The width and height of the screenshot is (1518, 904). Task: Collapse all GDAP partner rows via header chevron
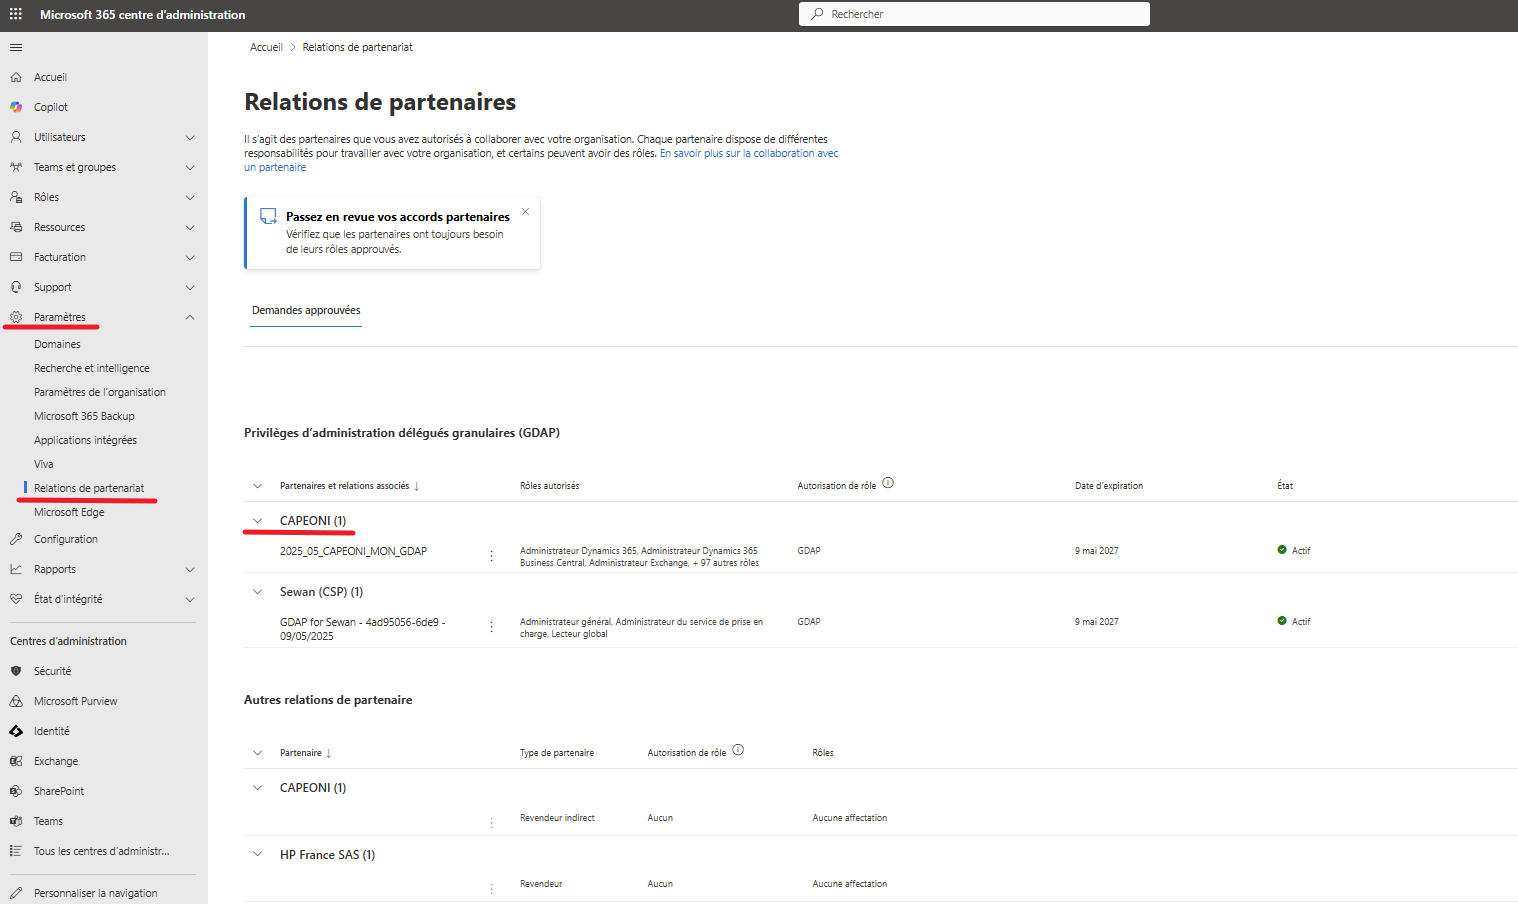pos(257,486)
